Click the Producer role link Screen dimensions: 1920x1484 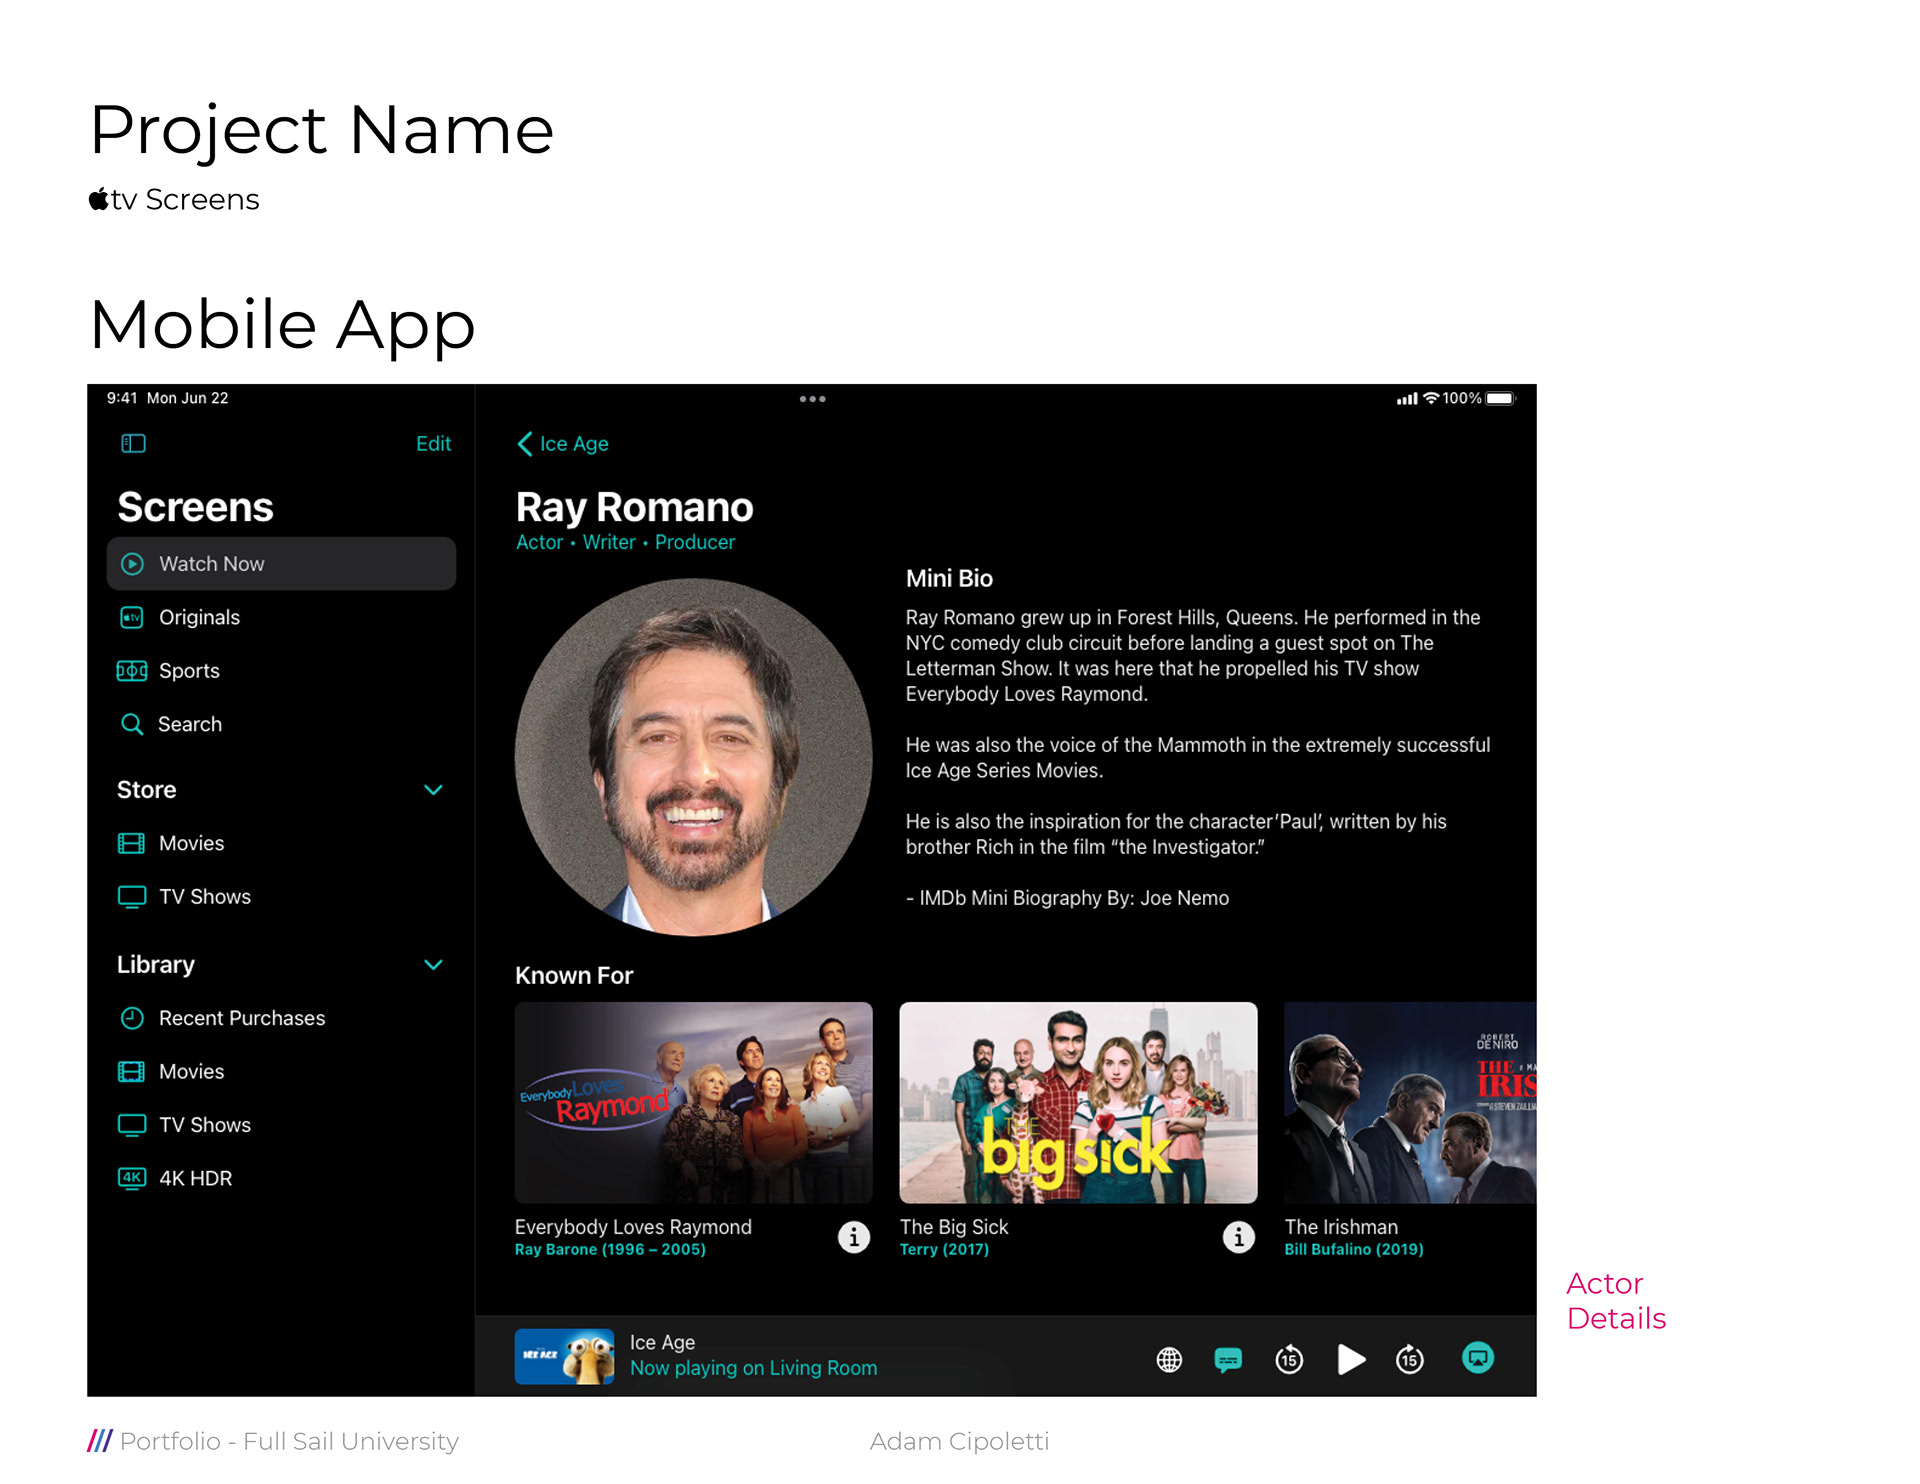[x=695, y=542]
